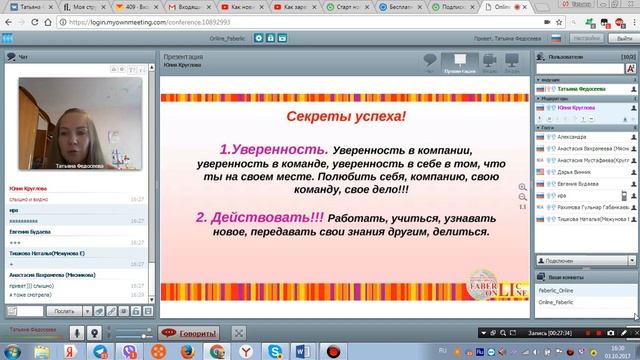Click the Говорить! talk button
Viewport: 640px width, 360px height.
189,333
